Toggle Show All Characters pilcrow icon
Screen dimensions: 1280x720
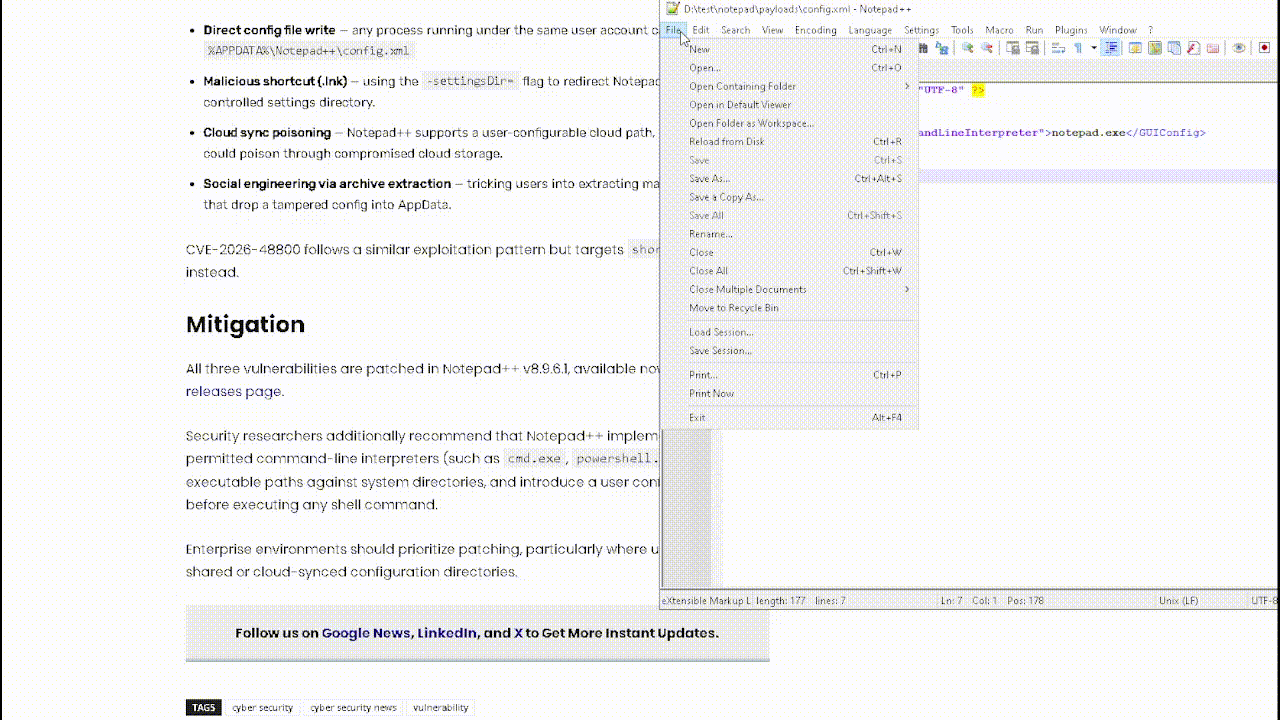pos(1078,48)
